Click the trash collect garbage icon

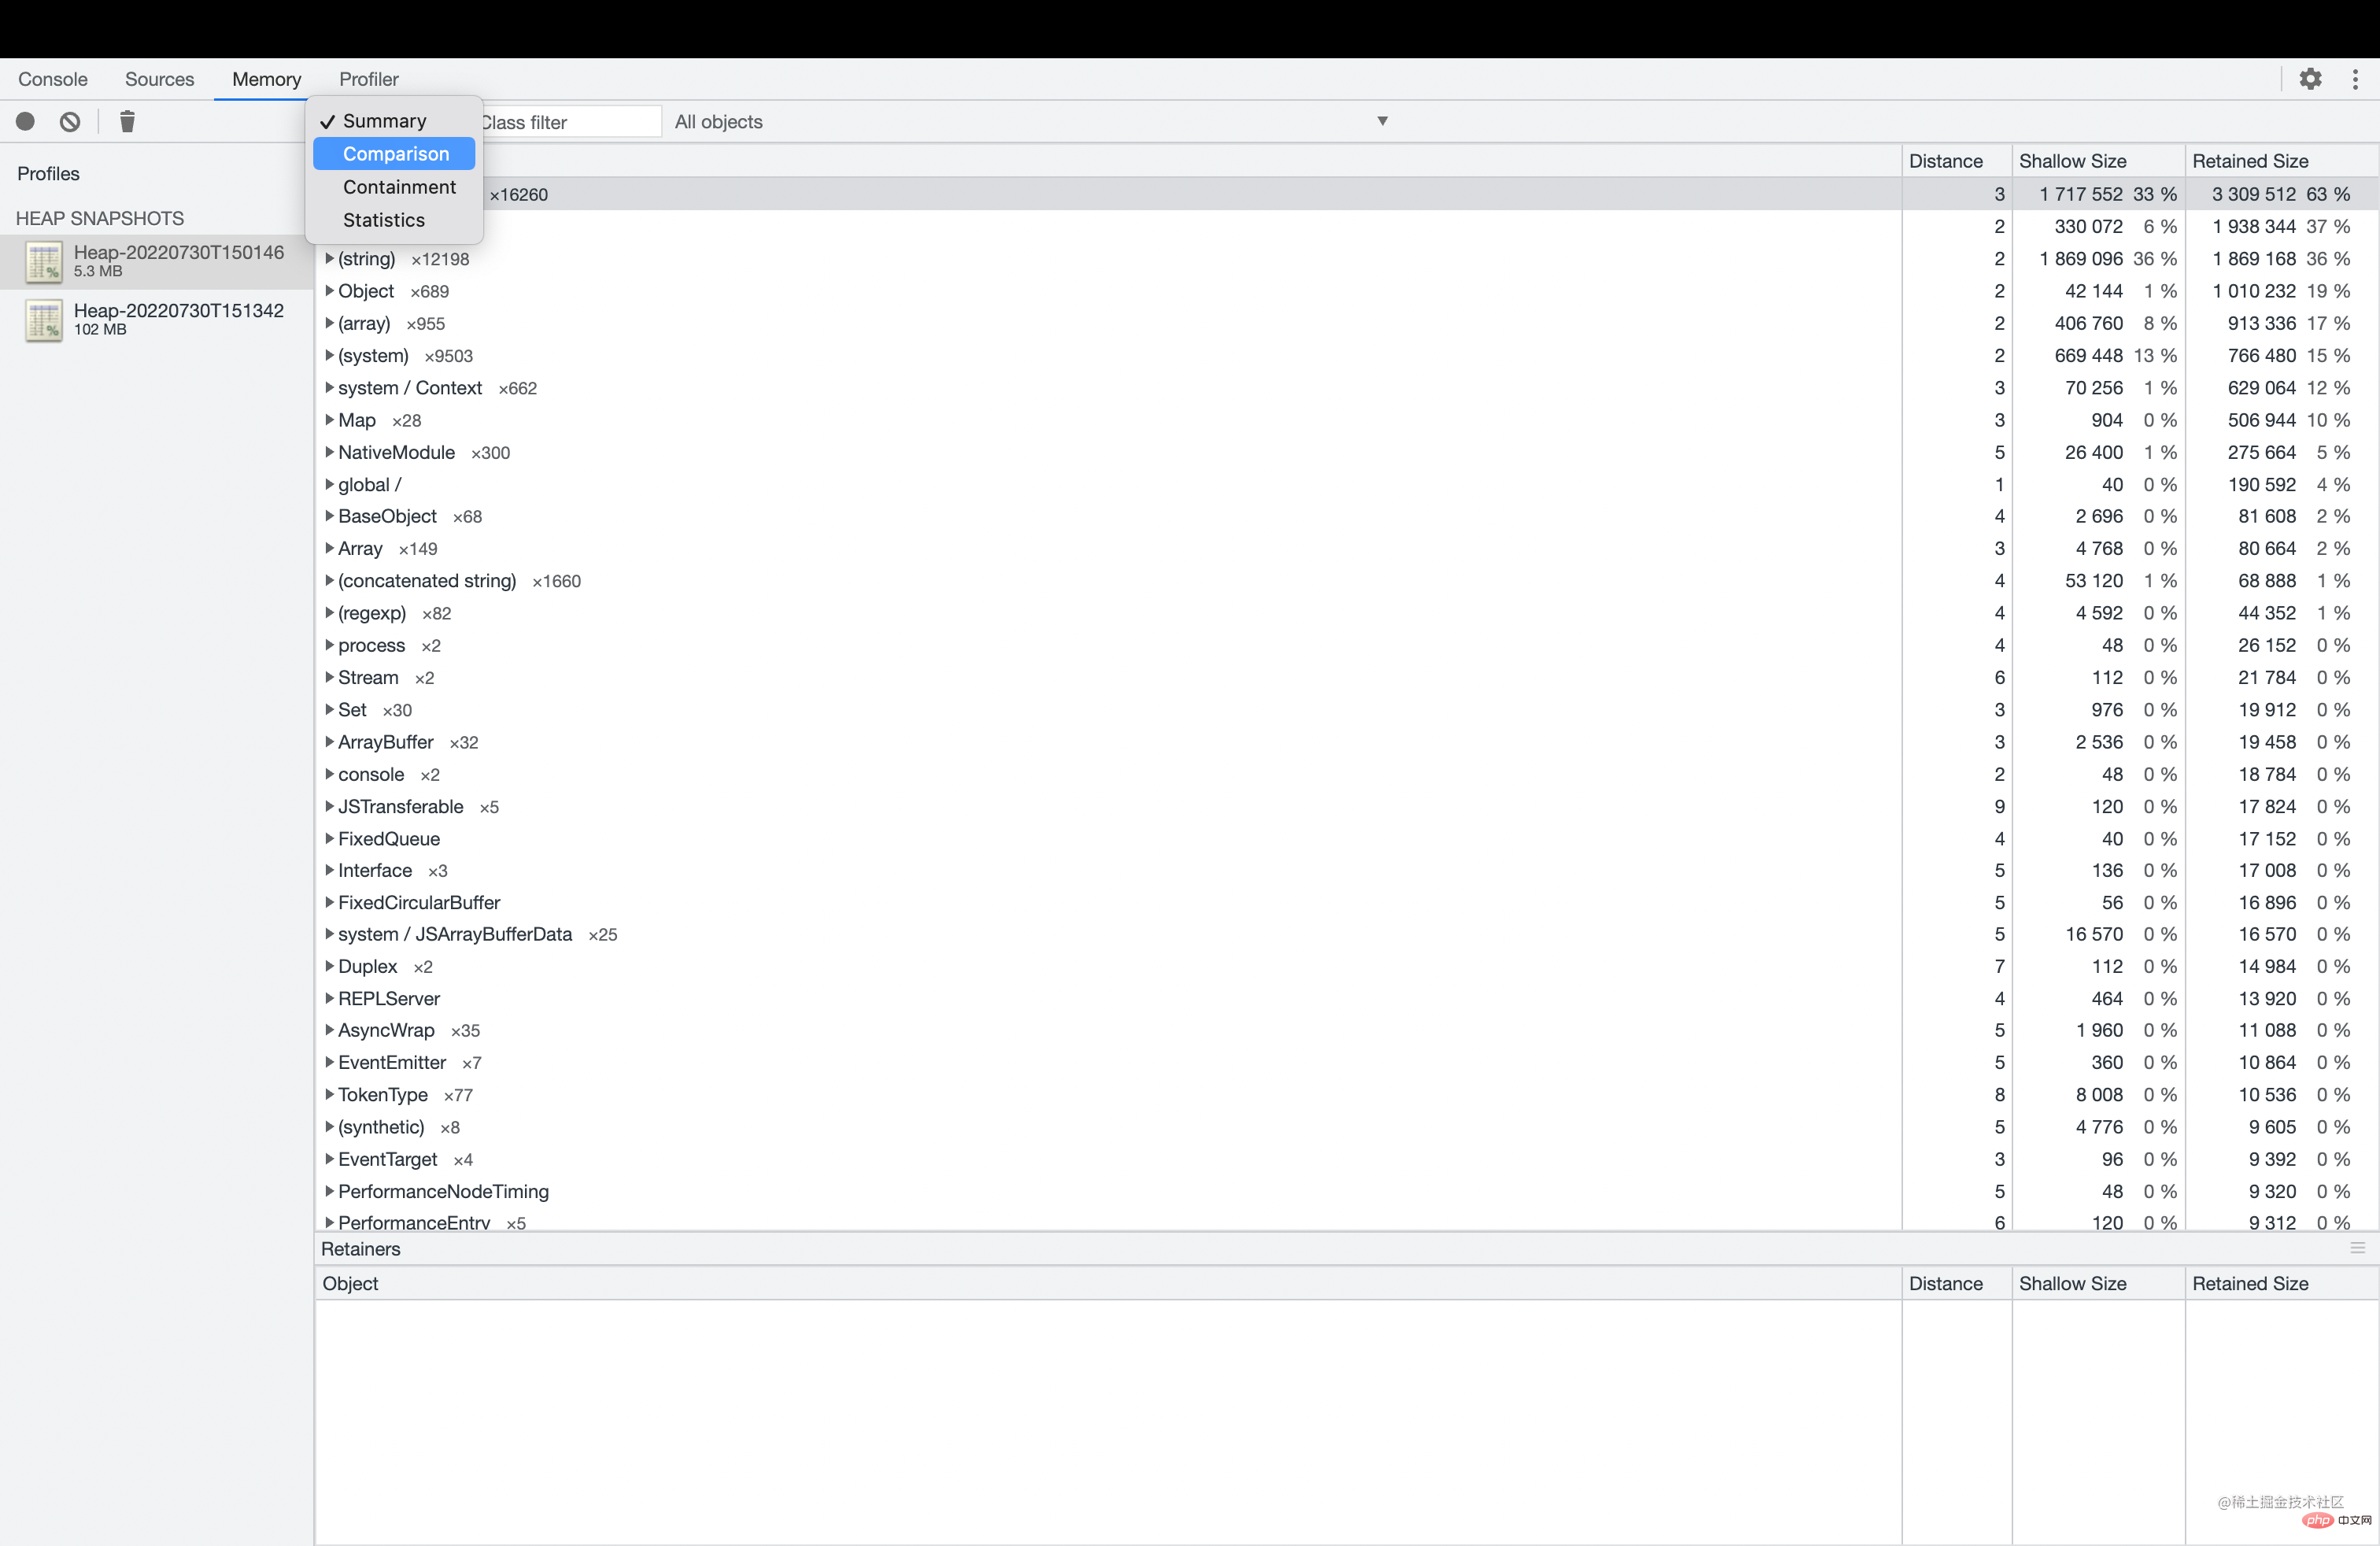tap(127, 121)
